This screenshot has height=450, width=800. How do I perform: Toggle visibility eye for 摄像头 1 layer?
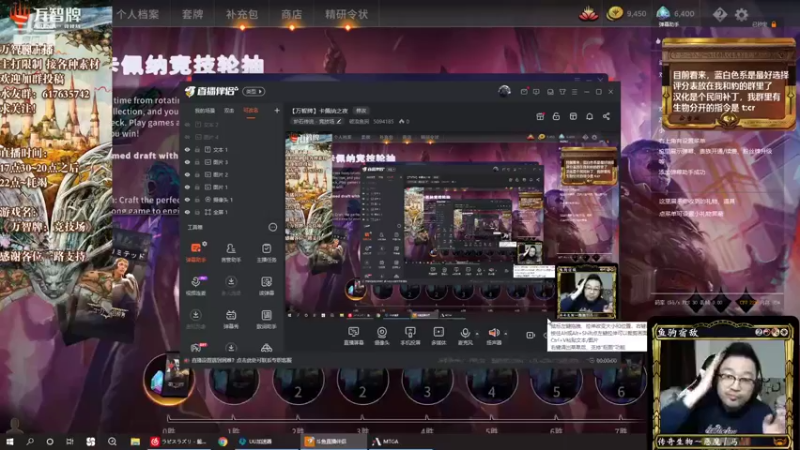[187, 199]
